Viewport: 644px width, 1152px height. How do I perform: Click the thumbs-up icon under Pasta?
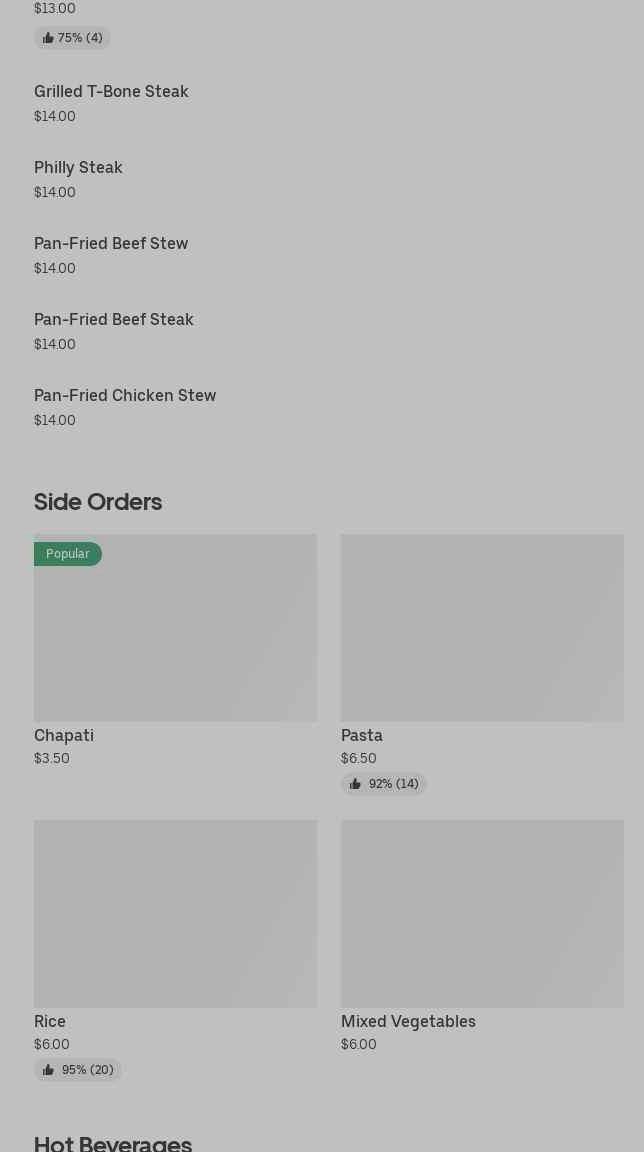355,784
